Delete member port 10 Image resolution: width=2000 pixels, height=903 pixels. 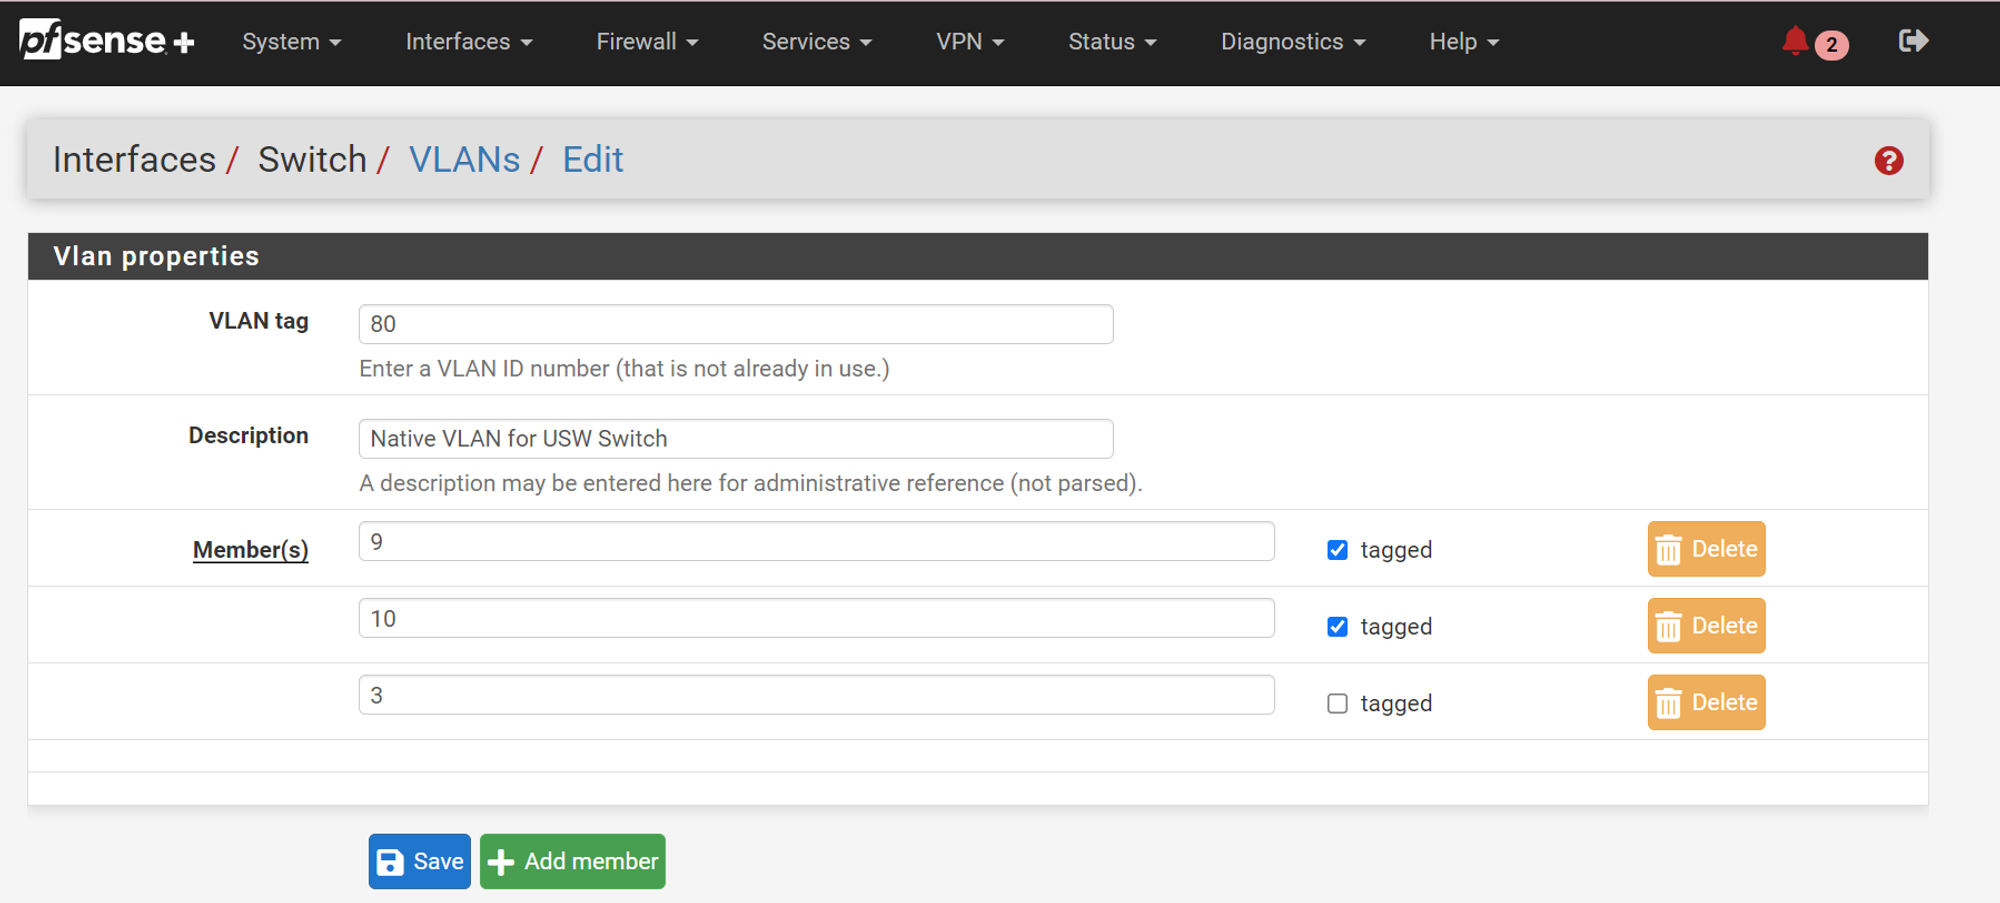click(1706, 626)
